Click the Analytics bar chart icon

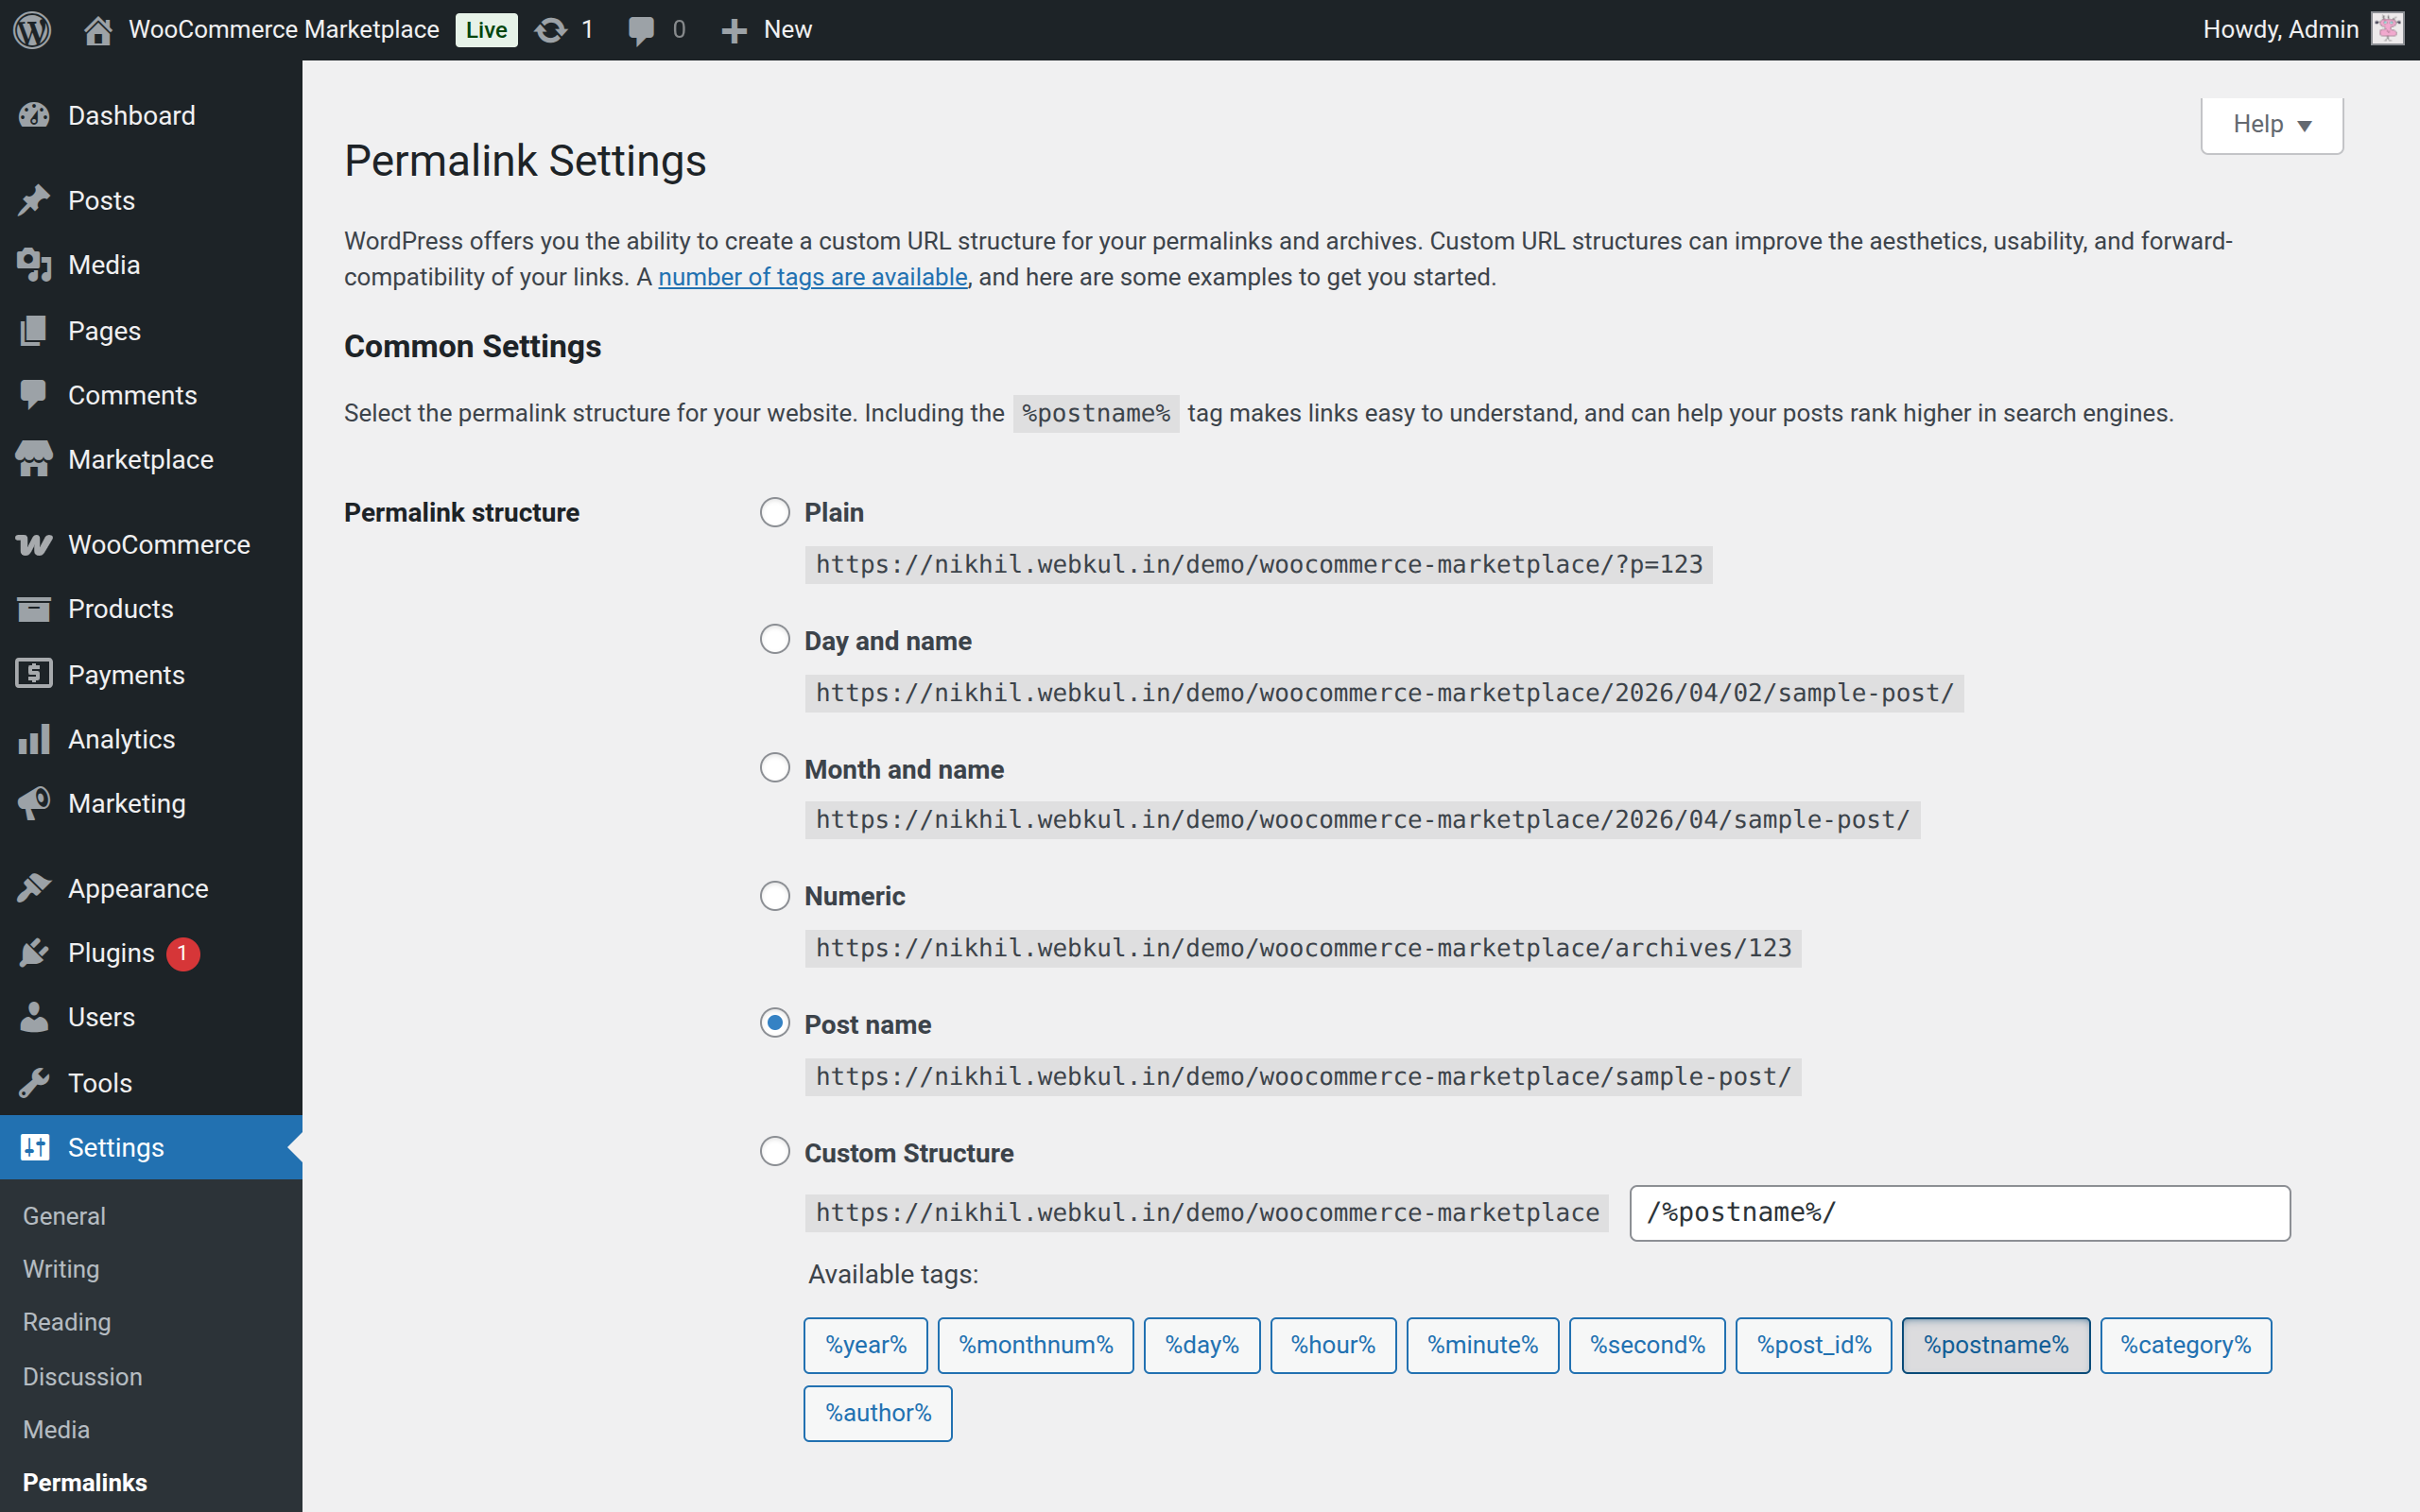(x=34, y=739)
